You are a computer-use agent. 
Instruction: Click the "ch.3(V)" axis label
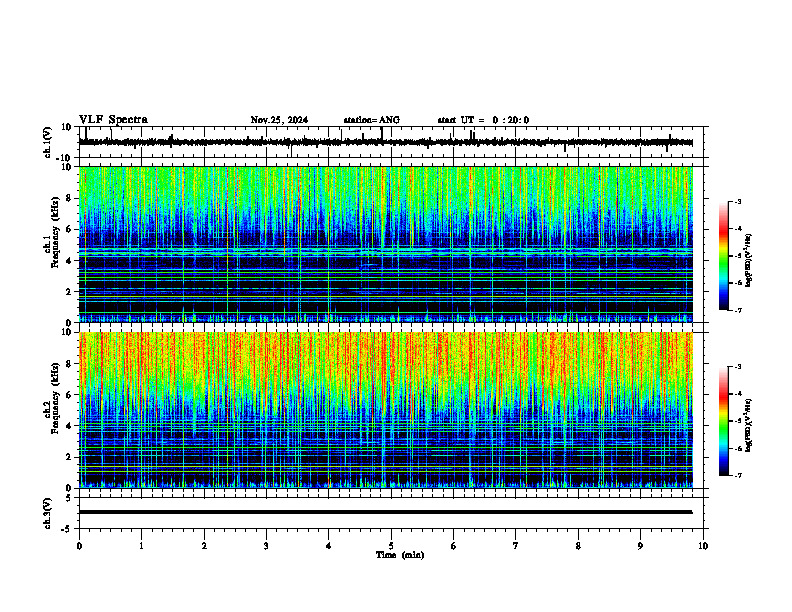[x=48, y=513]
